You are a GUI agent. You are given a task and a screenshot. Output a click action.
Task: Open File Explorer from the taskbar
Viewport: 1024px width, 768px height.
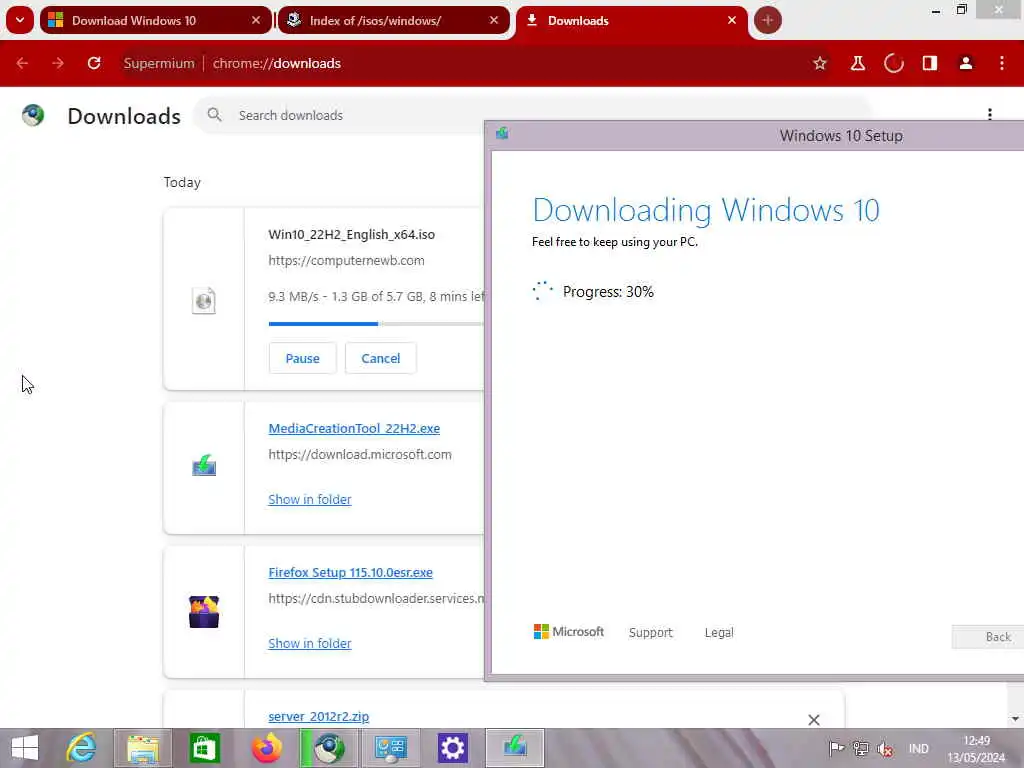tap(143, 748)
